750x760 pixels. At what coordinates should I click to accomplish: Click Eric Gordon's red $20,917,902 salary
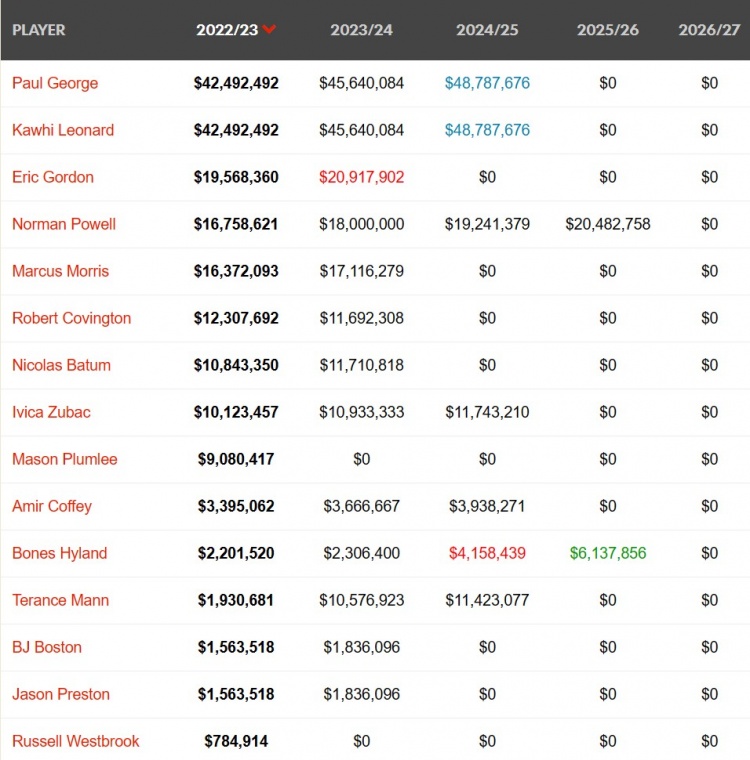pyautogui.click(x=361, y=177)
